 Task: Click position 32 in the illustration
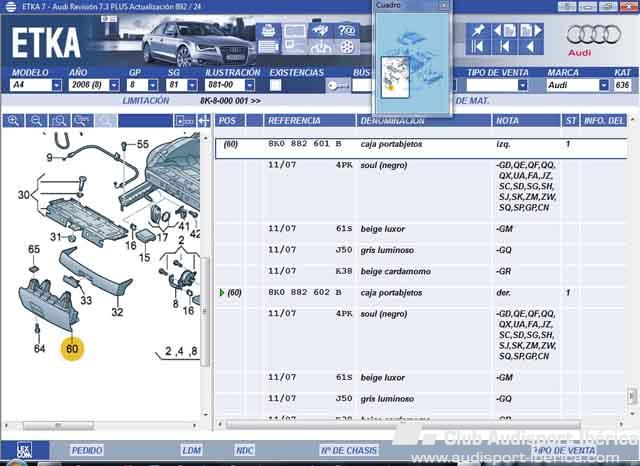tap(117, 312)
